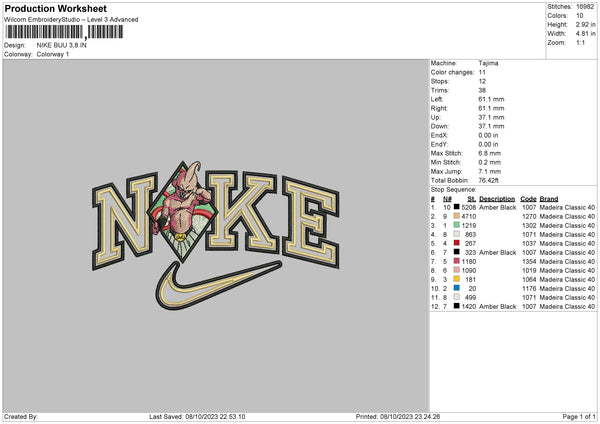The width and height of the screenshot is (600, 424).
Task: Select Up value '37.1 mm'
Action: (491, 117)
